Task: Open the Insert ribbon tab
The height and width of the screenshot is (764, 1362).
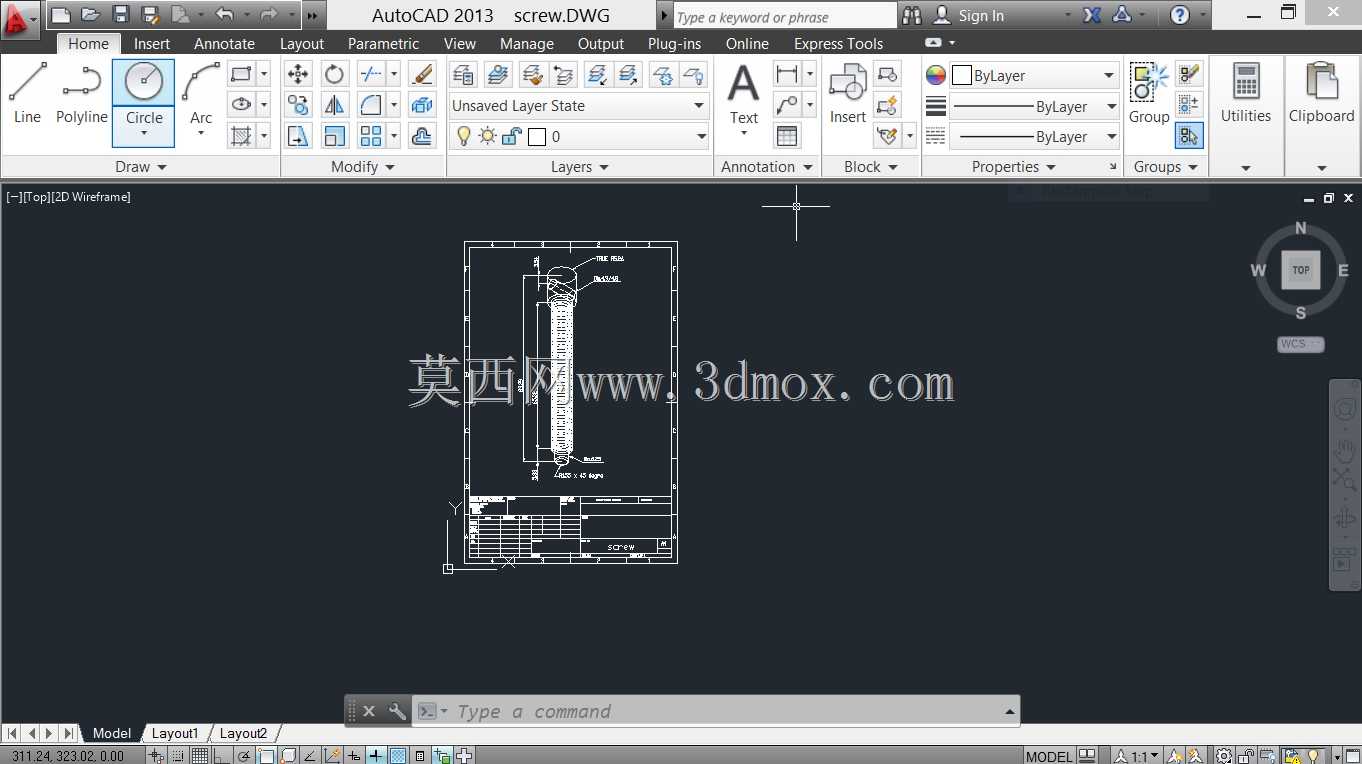Action: coord(152,44)
